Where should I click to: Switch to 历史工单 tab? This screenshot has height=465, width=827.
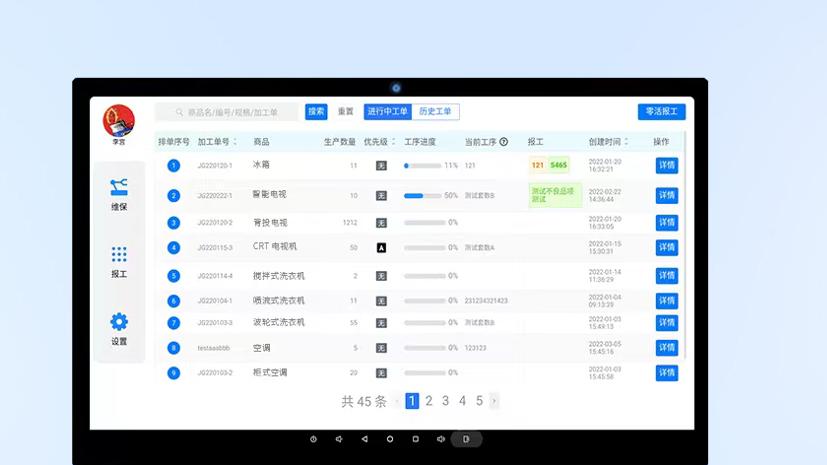pos(435,112)
